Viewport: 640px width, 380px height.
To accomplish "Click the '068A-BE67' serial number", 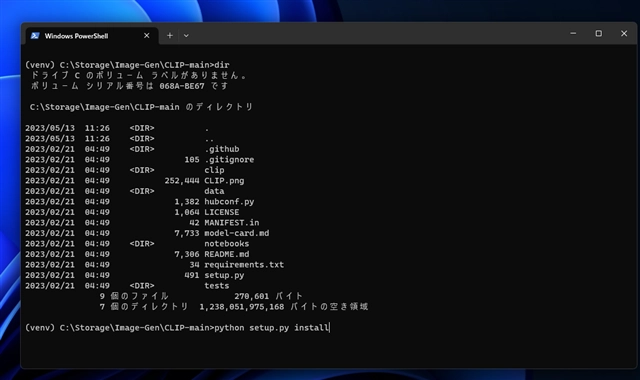I will 182,86.
